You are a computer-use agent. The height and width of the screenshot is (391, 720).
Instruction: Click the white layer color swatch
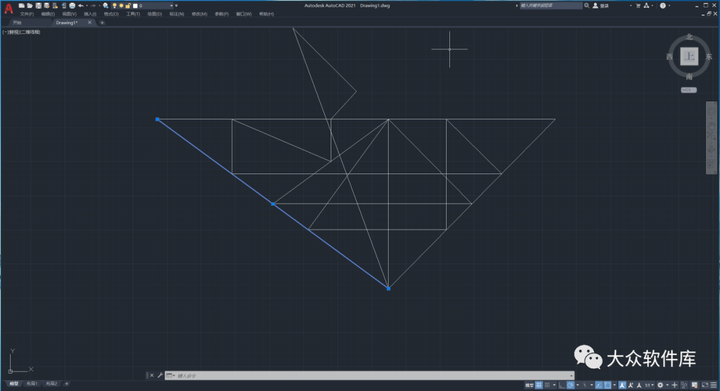coord(135,6)
